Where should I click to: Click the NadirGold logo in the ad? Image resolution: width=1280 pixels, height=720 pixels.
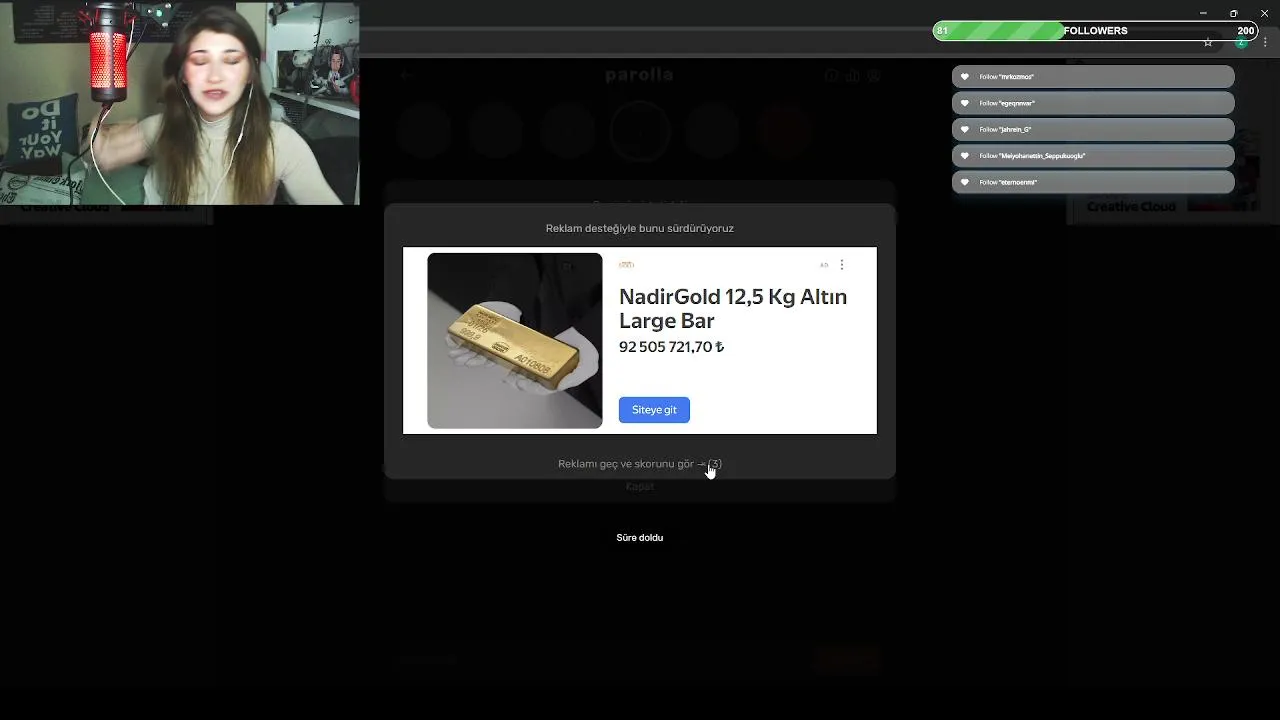(x=626, y=265)
